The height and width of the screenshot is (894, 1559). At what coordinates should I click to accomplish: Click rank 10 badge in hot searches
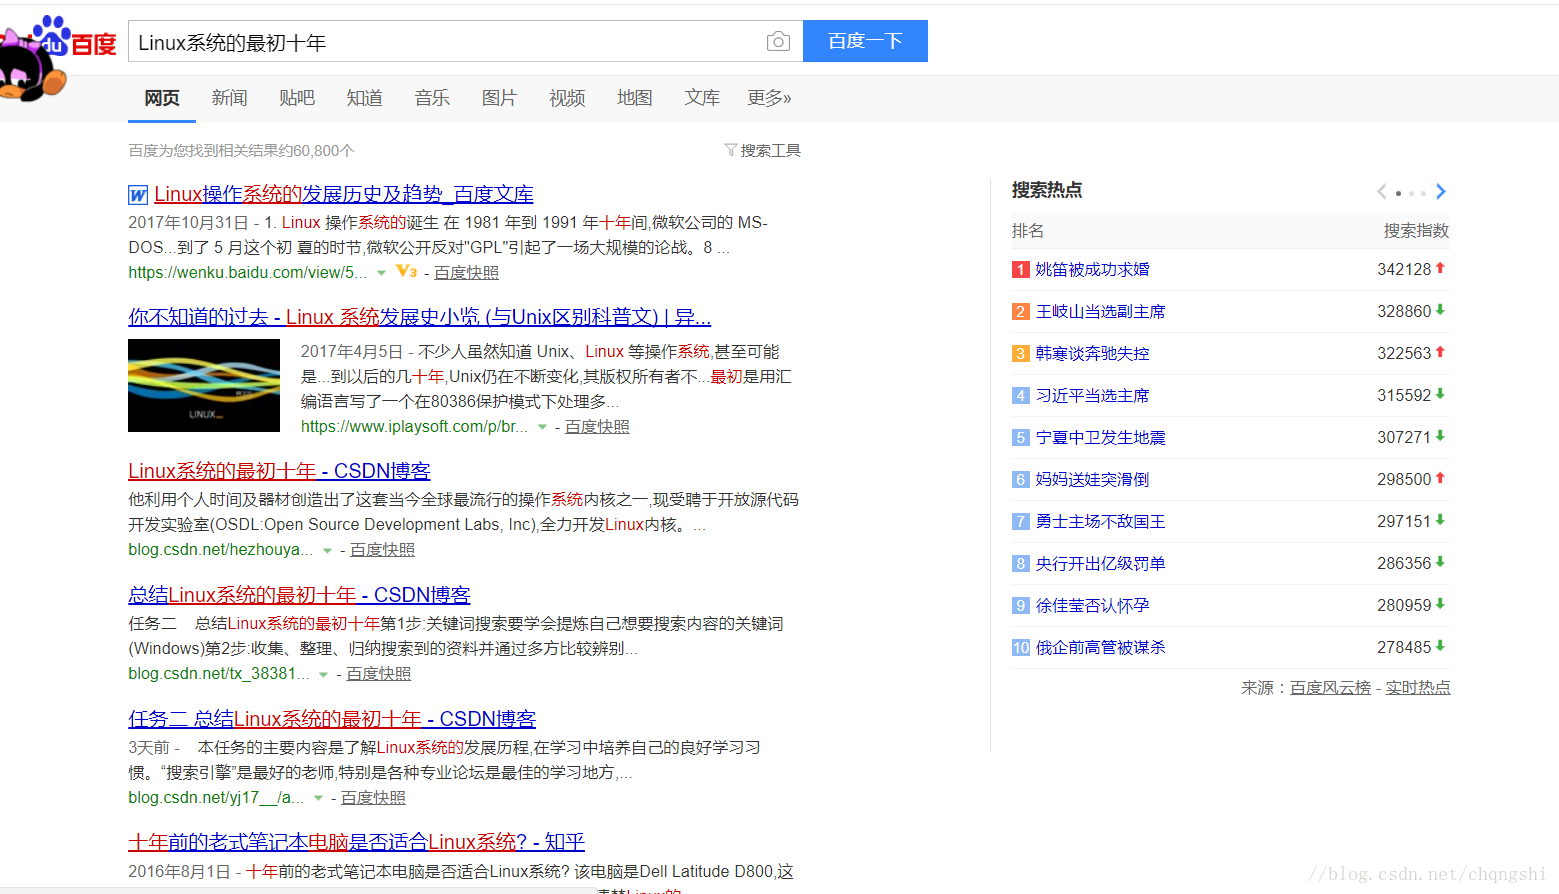pyautogui.click(x=1020, y=647)
